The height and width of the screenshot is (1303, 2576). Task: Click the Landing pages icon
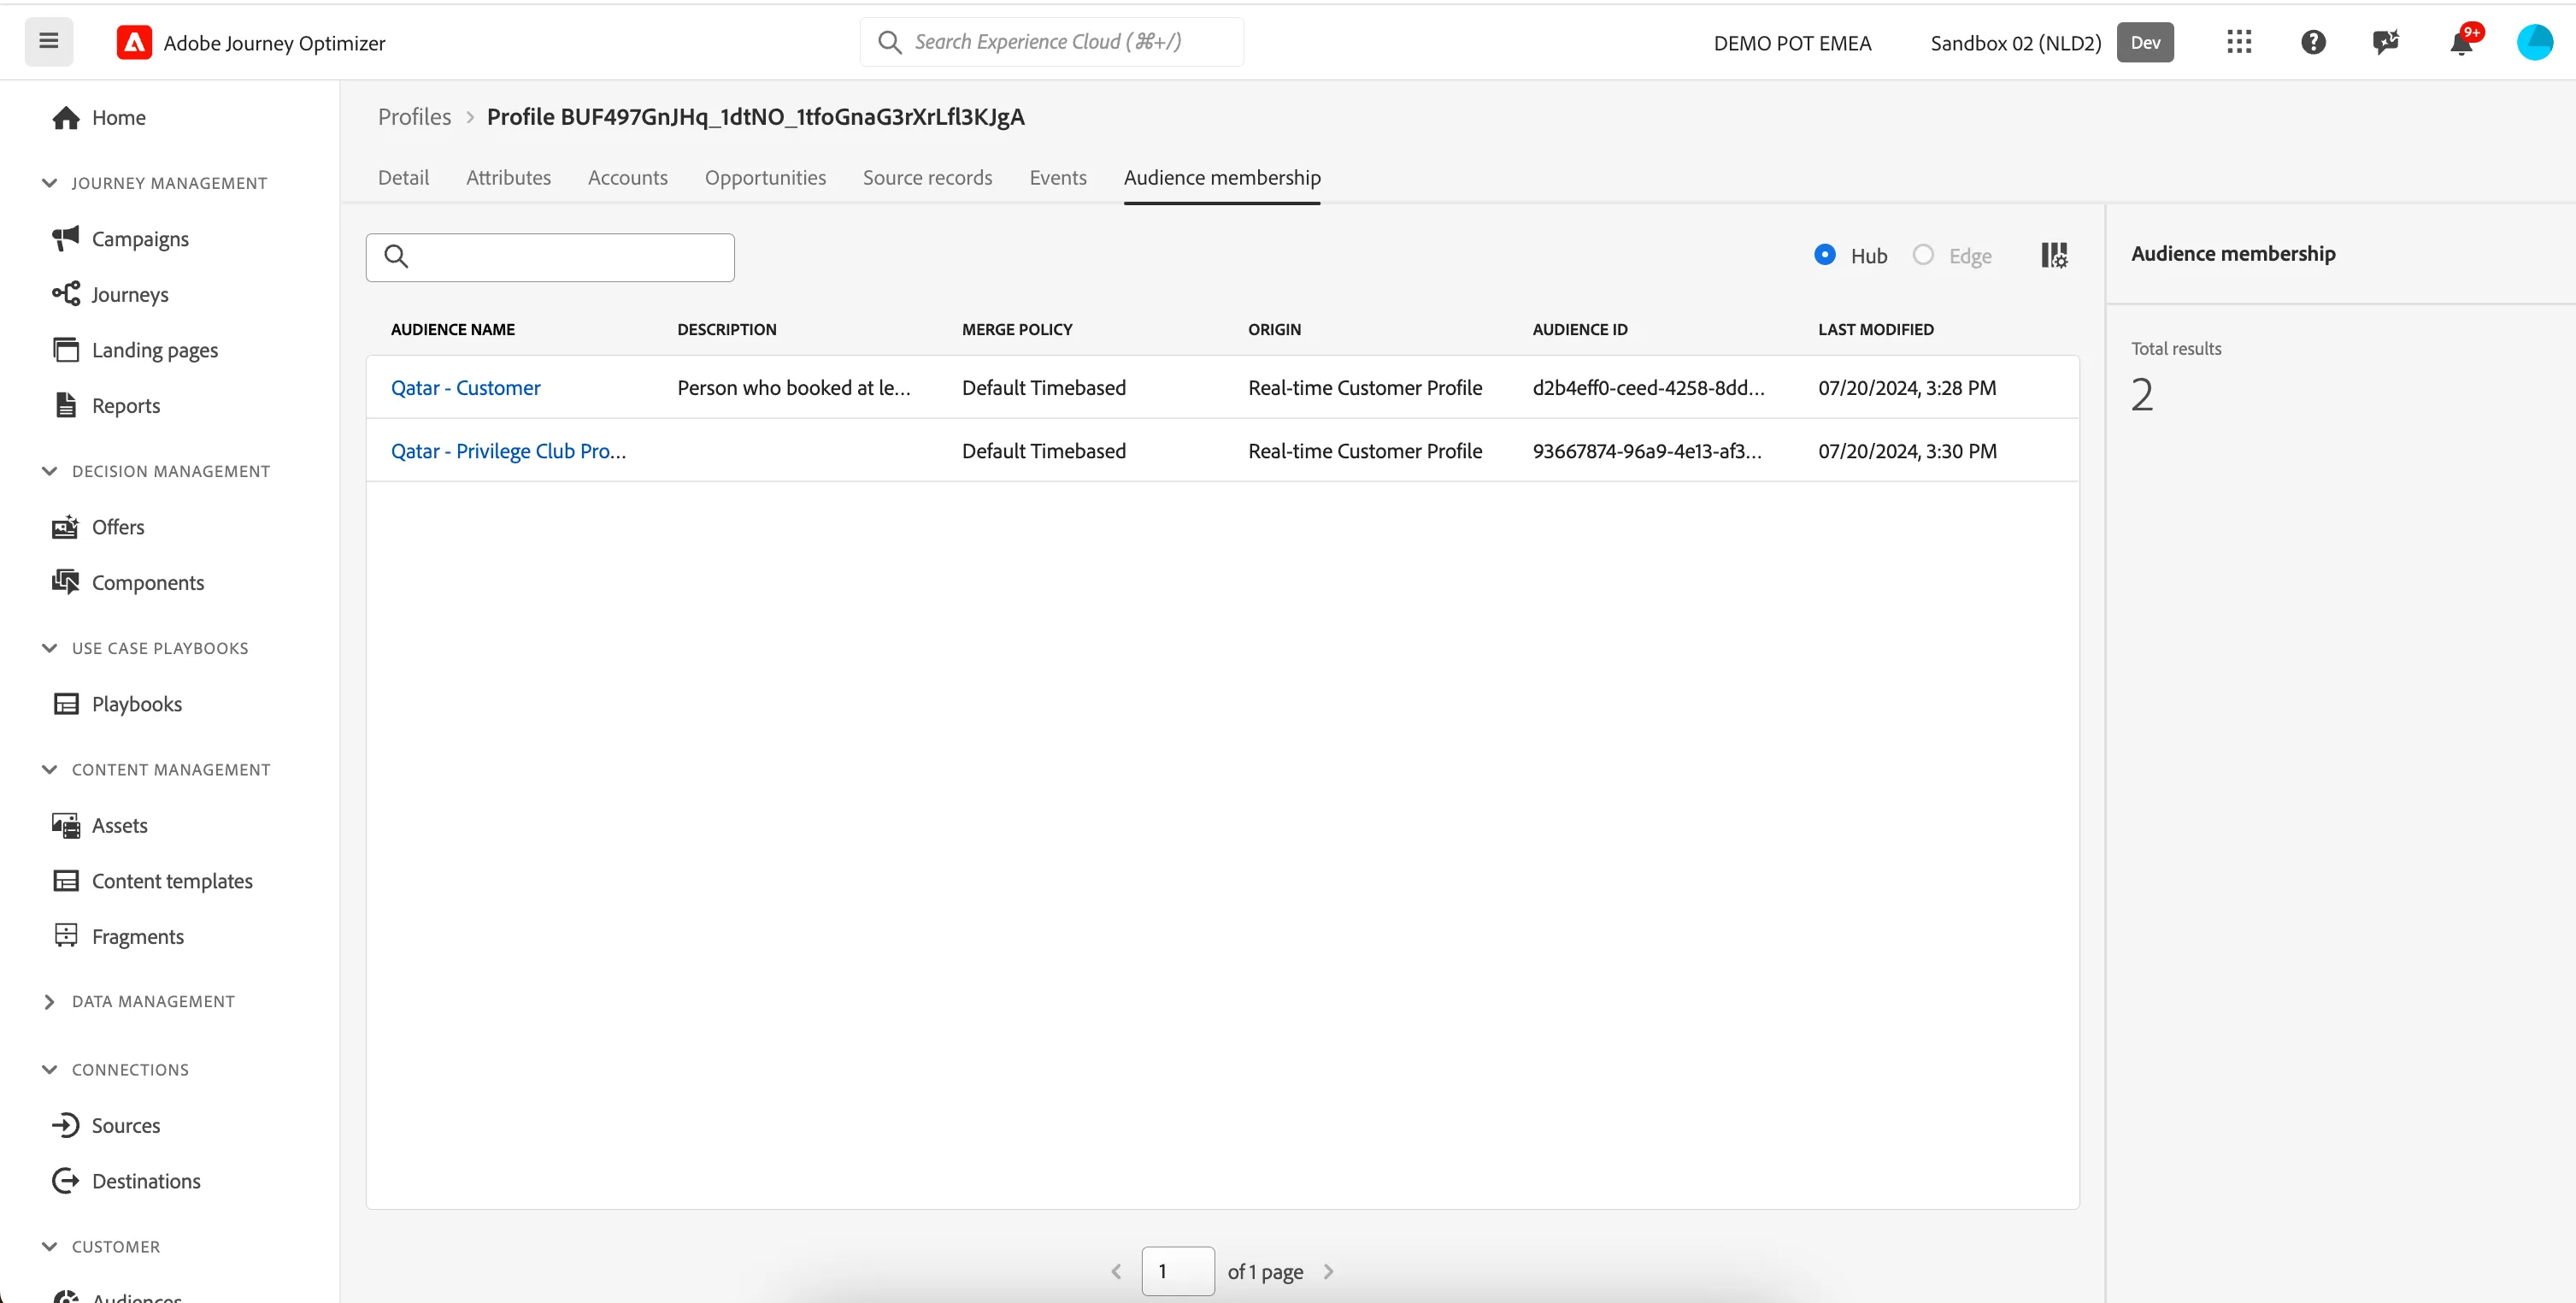pyautogui.click(x=66, y=350)
